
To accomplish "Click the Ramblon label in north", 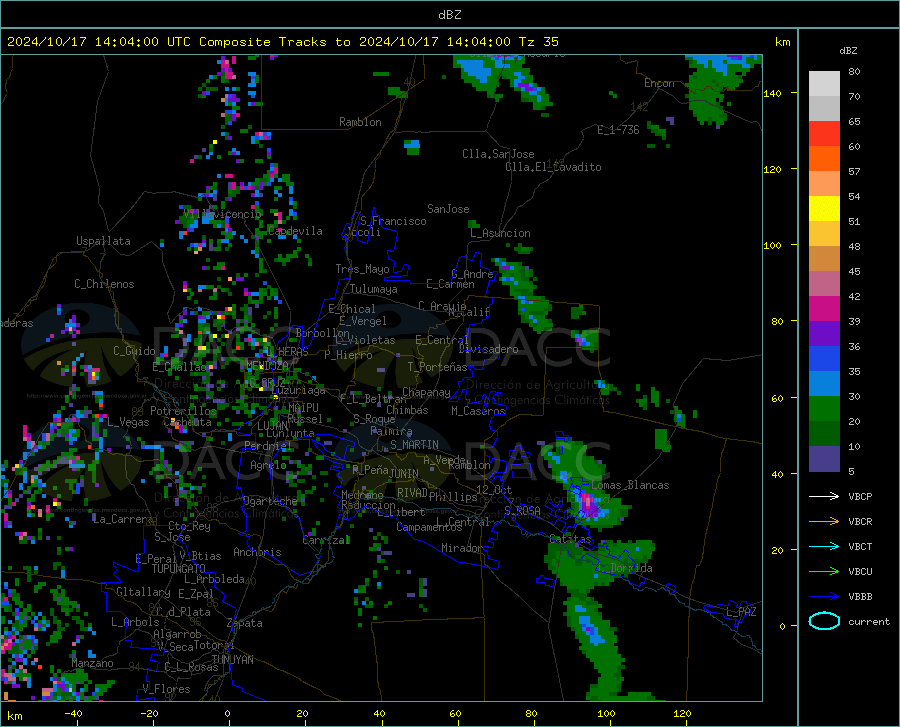I will click(360, 122).
